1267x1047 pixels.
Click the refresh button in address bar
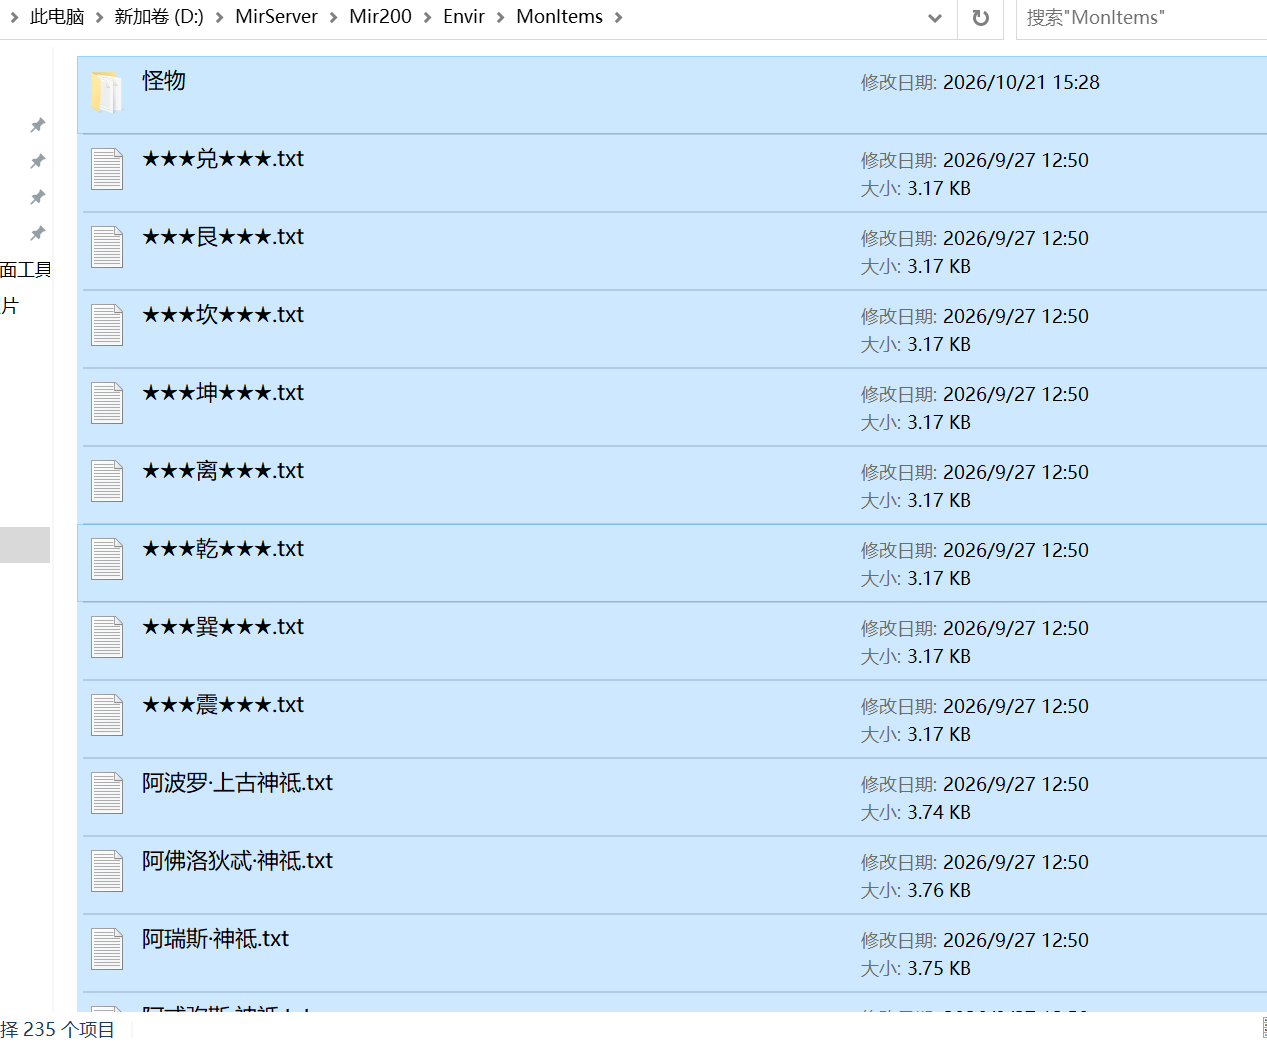coord(981,18)
